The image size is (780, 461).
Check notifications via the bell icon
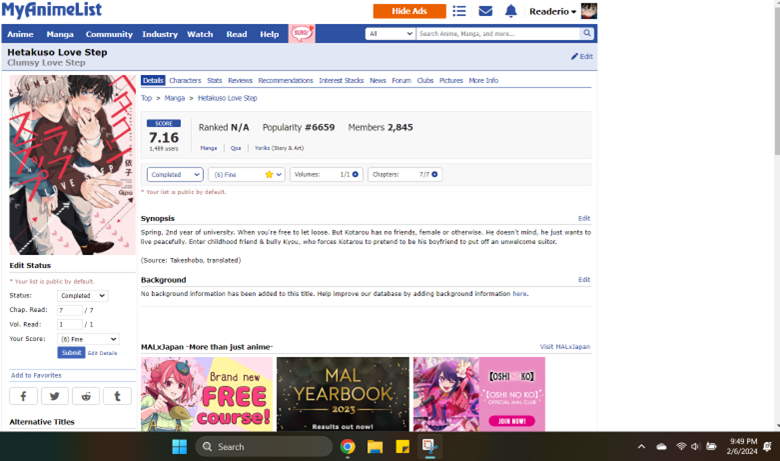click(x=511, y=11)
